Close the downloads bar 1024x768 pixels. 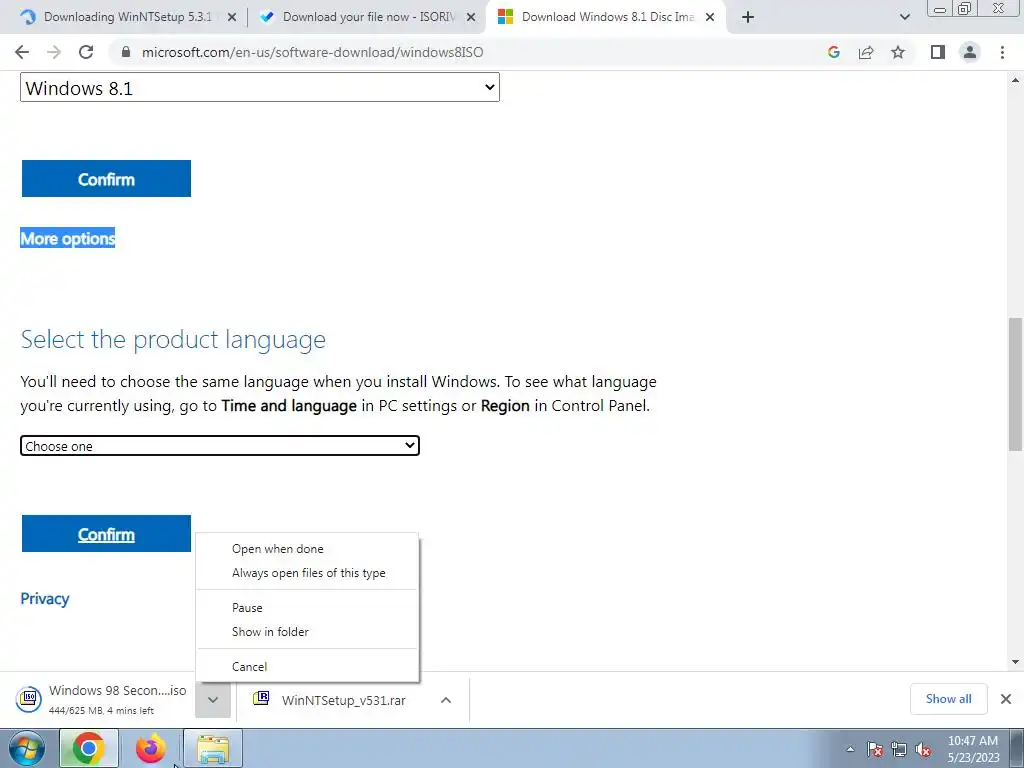[x=1006, y=699]
